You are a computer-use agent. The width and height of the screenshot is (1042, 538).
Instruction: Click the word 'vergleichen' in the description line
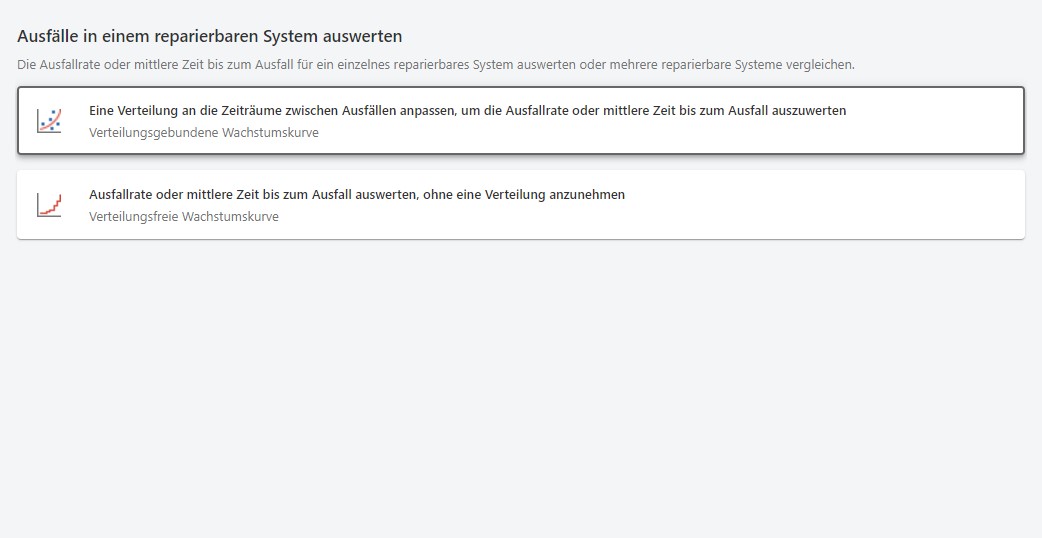(x=822, y=65)
